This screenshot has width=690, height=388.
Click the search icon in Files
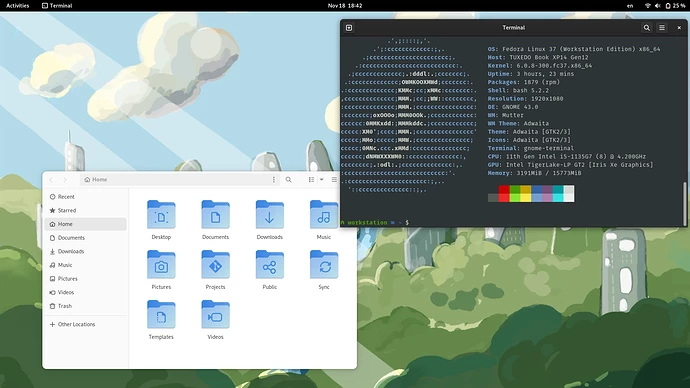point(288,179)
